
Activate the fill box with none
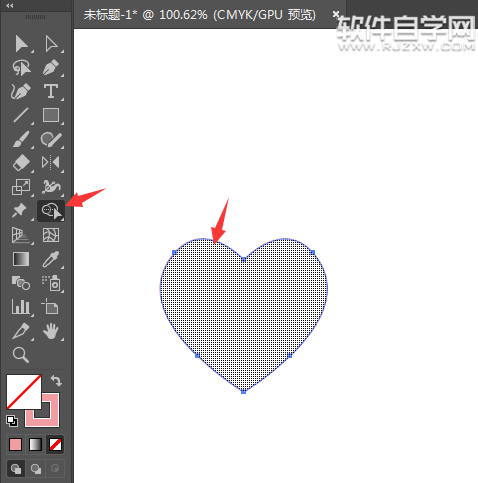pos(23,392)
